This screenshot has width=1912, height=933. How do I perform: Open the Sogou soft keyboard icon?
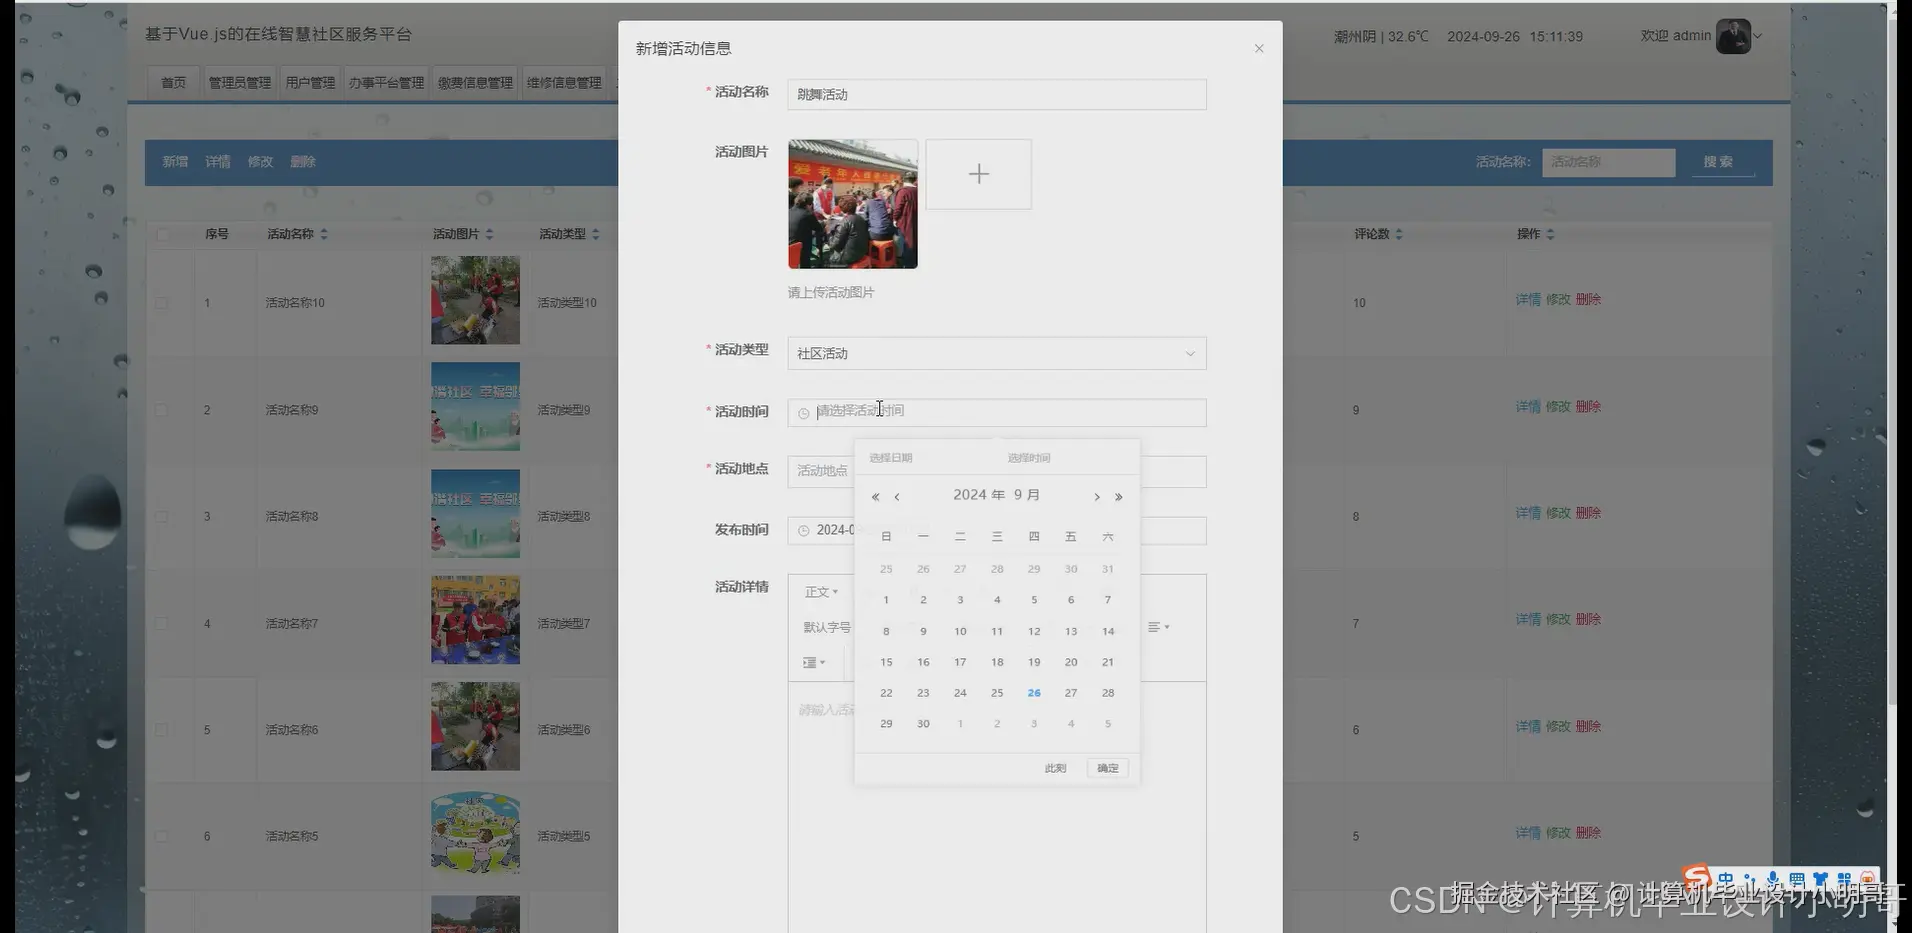1798,877
